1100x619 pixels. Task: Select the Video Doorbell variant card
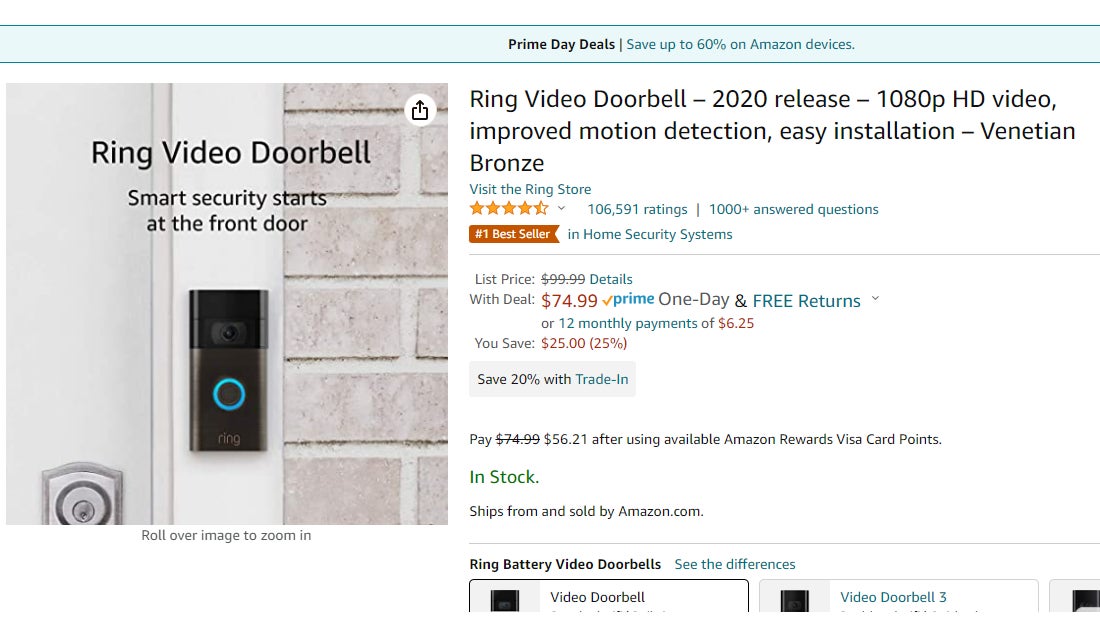pos(608,597)
